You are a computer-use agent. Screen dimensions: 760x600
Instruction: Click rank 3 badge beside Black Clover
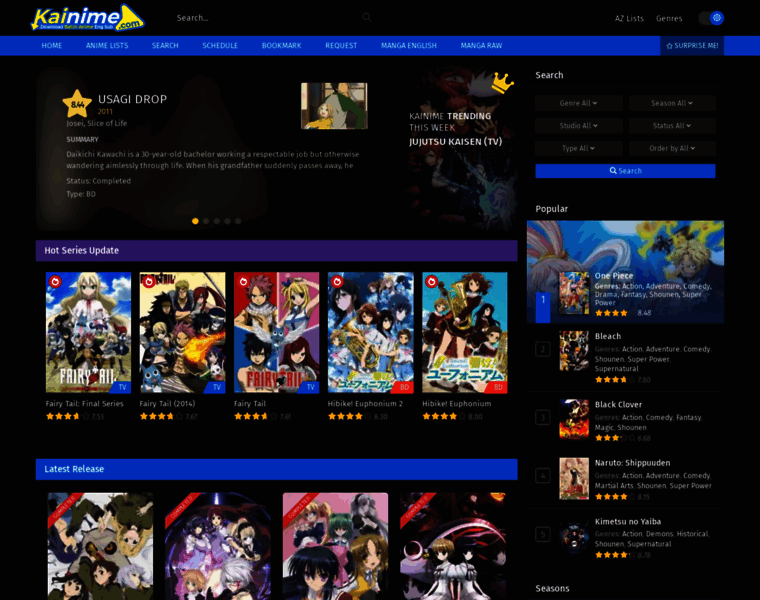[543, 417]
